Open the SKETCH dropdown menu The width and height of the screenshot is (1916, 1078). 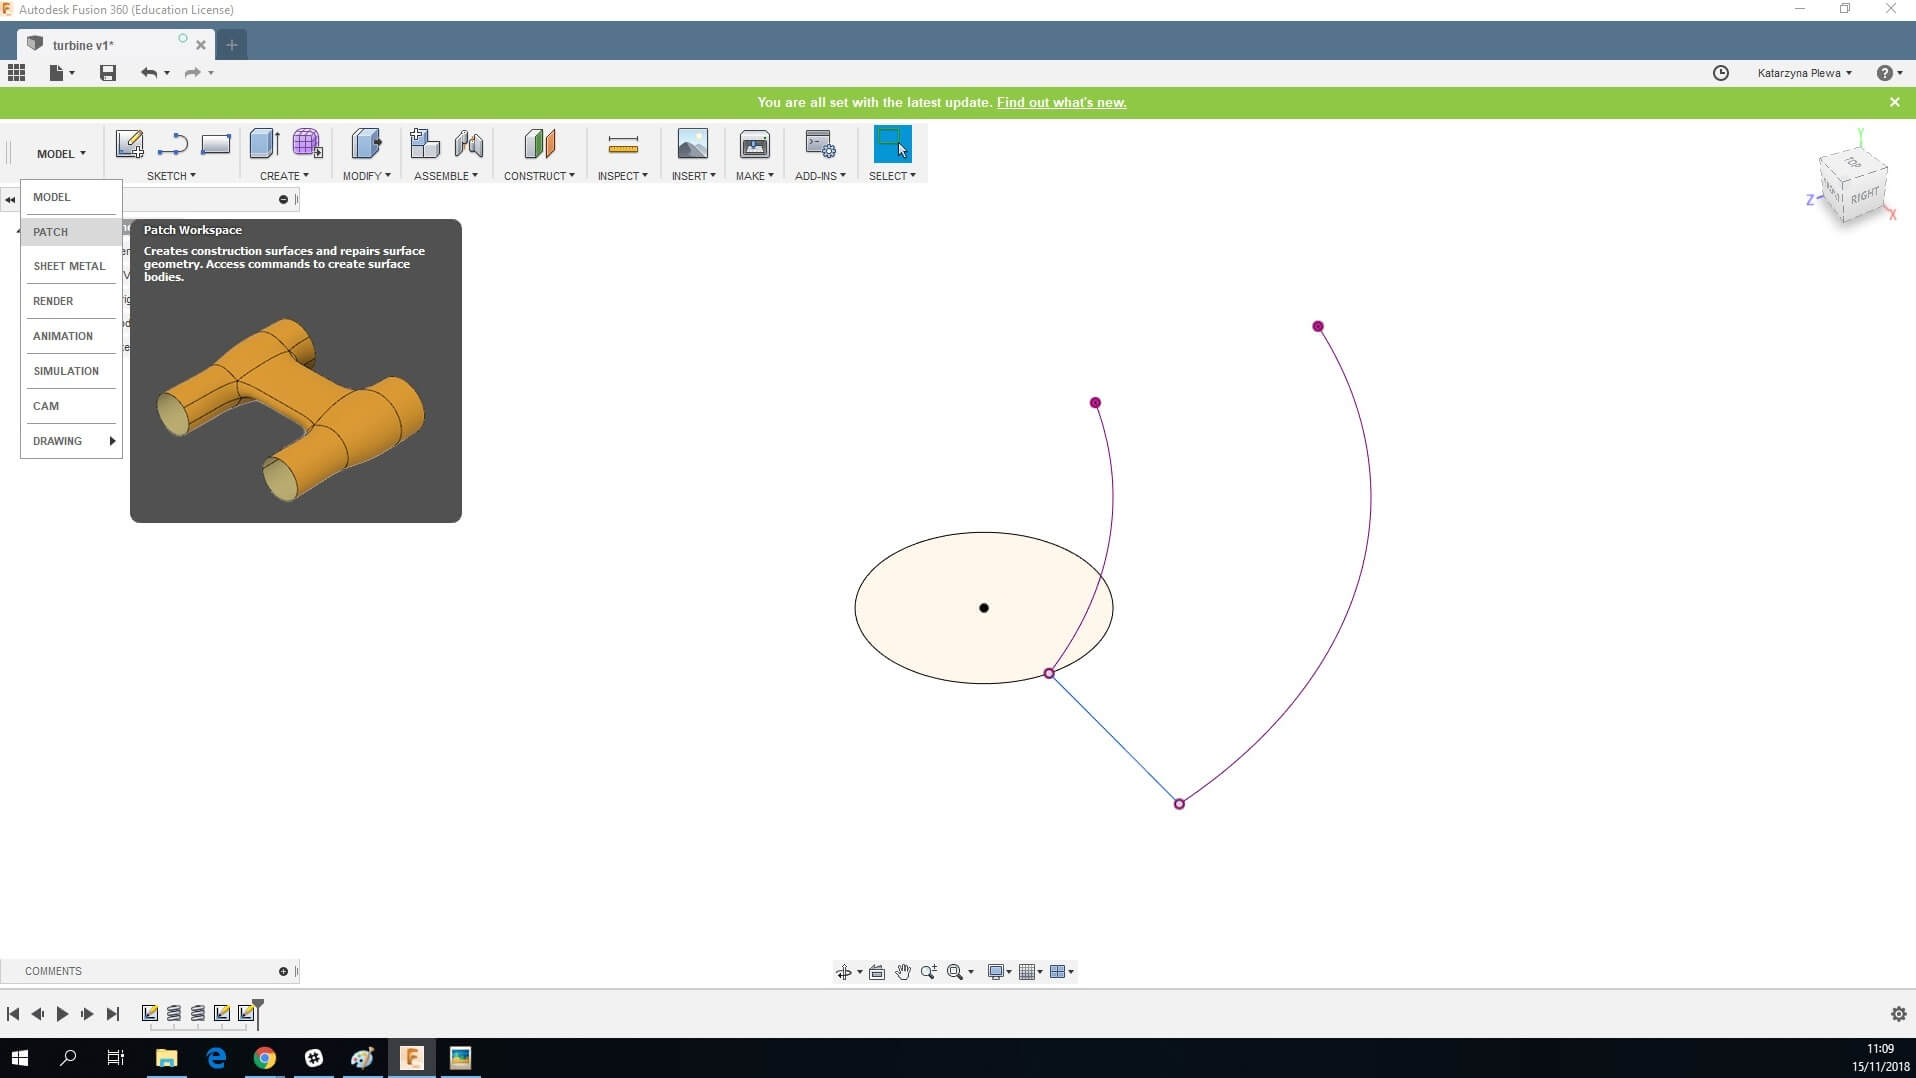click(x=171, y=176)
